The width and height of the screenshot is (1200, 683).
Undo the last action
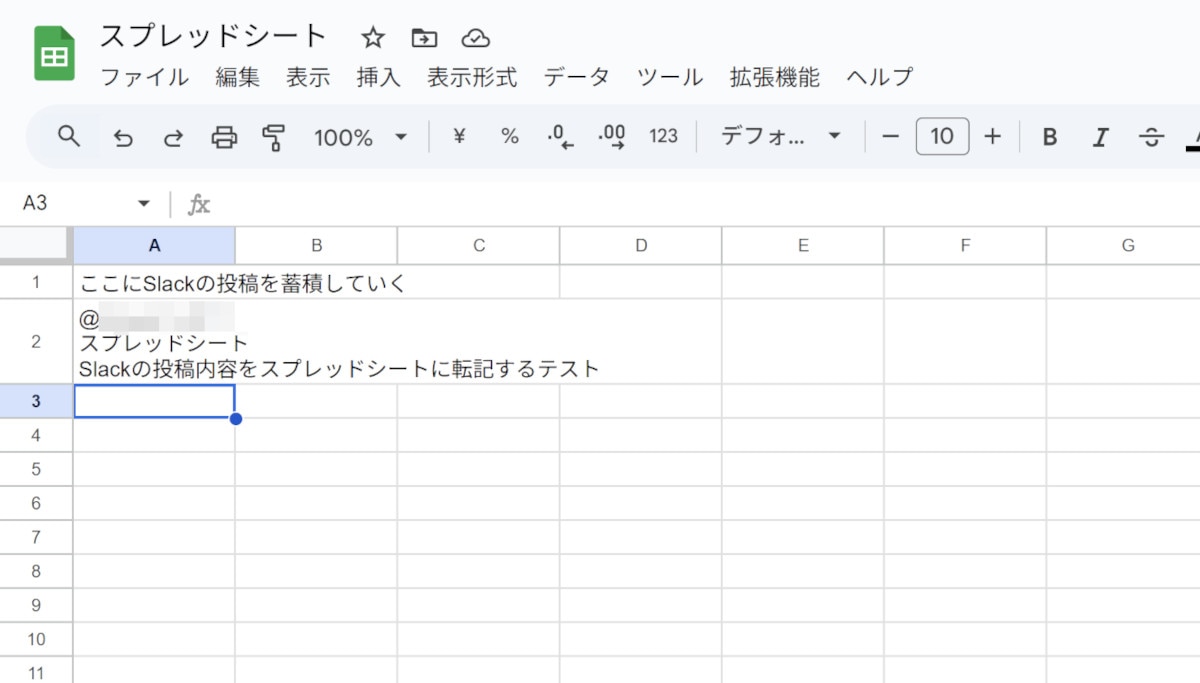122,137
